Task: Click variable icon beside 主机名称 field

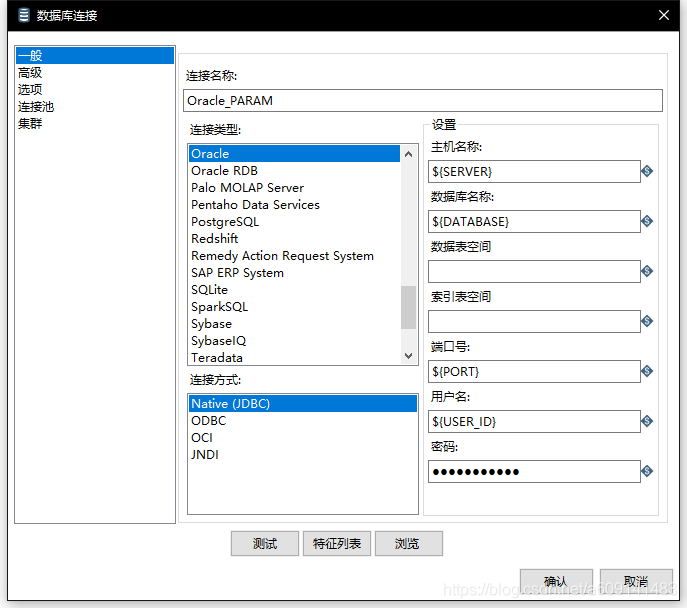Action: pos(647,171)
